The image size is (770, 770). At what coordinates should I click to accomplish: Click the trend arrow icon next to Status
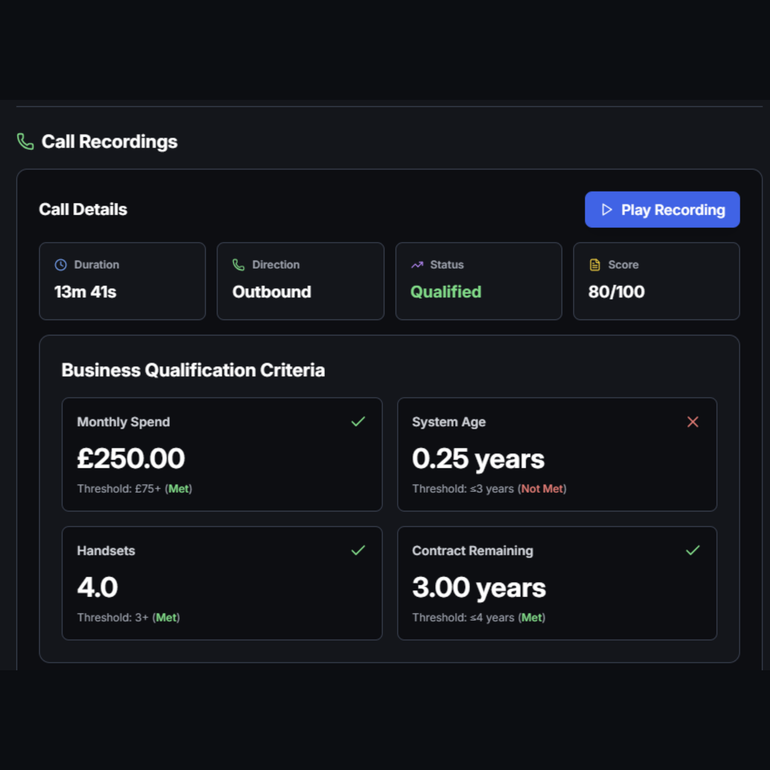(417, 265)
